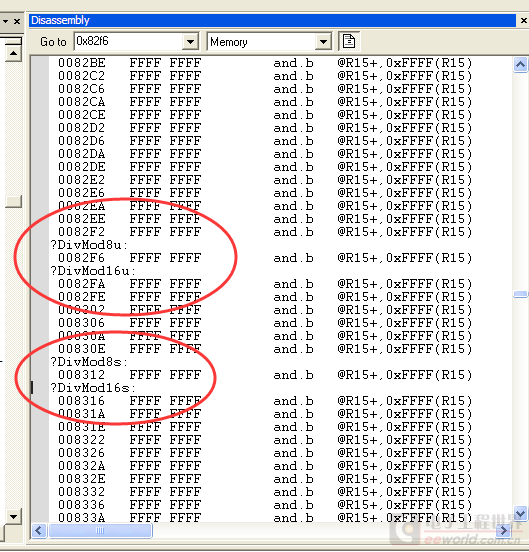Screen dimensions: 529x552
Task: Close the Disassembly window
Action: click(523, 21)
